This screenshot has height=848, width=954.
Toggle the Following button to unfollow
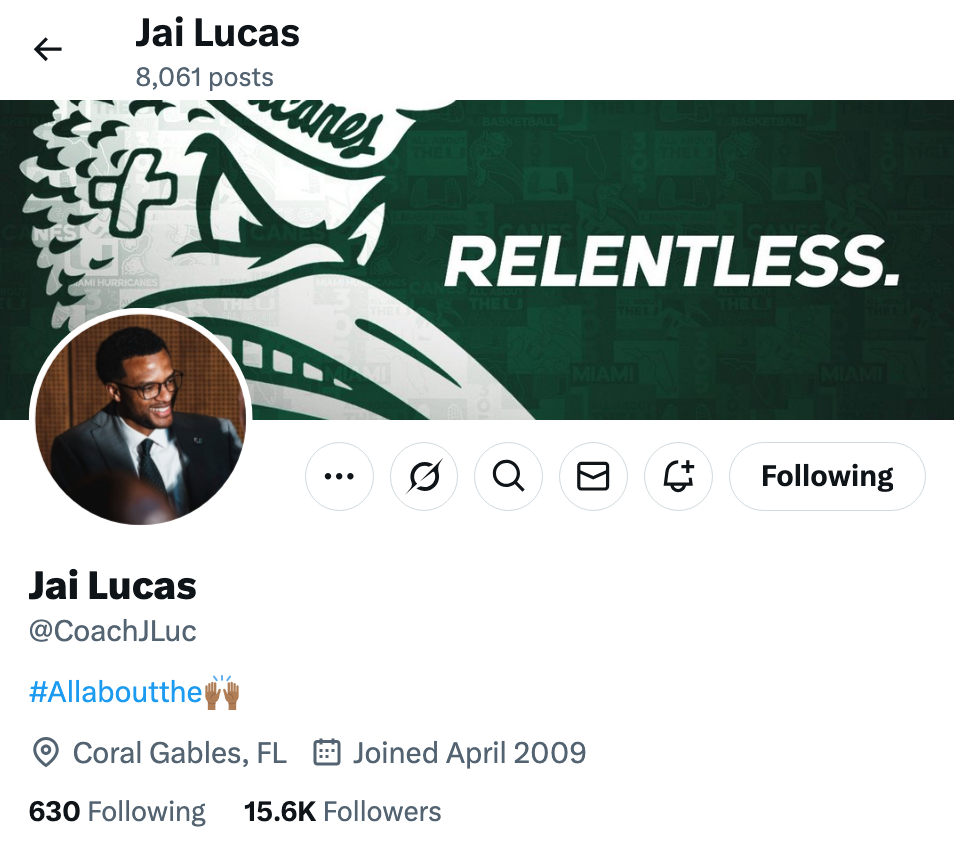[827, 476]
